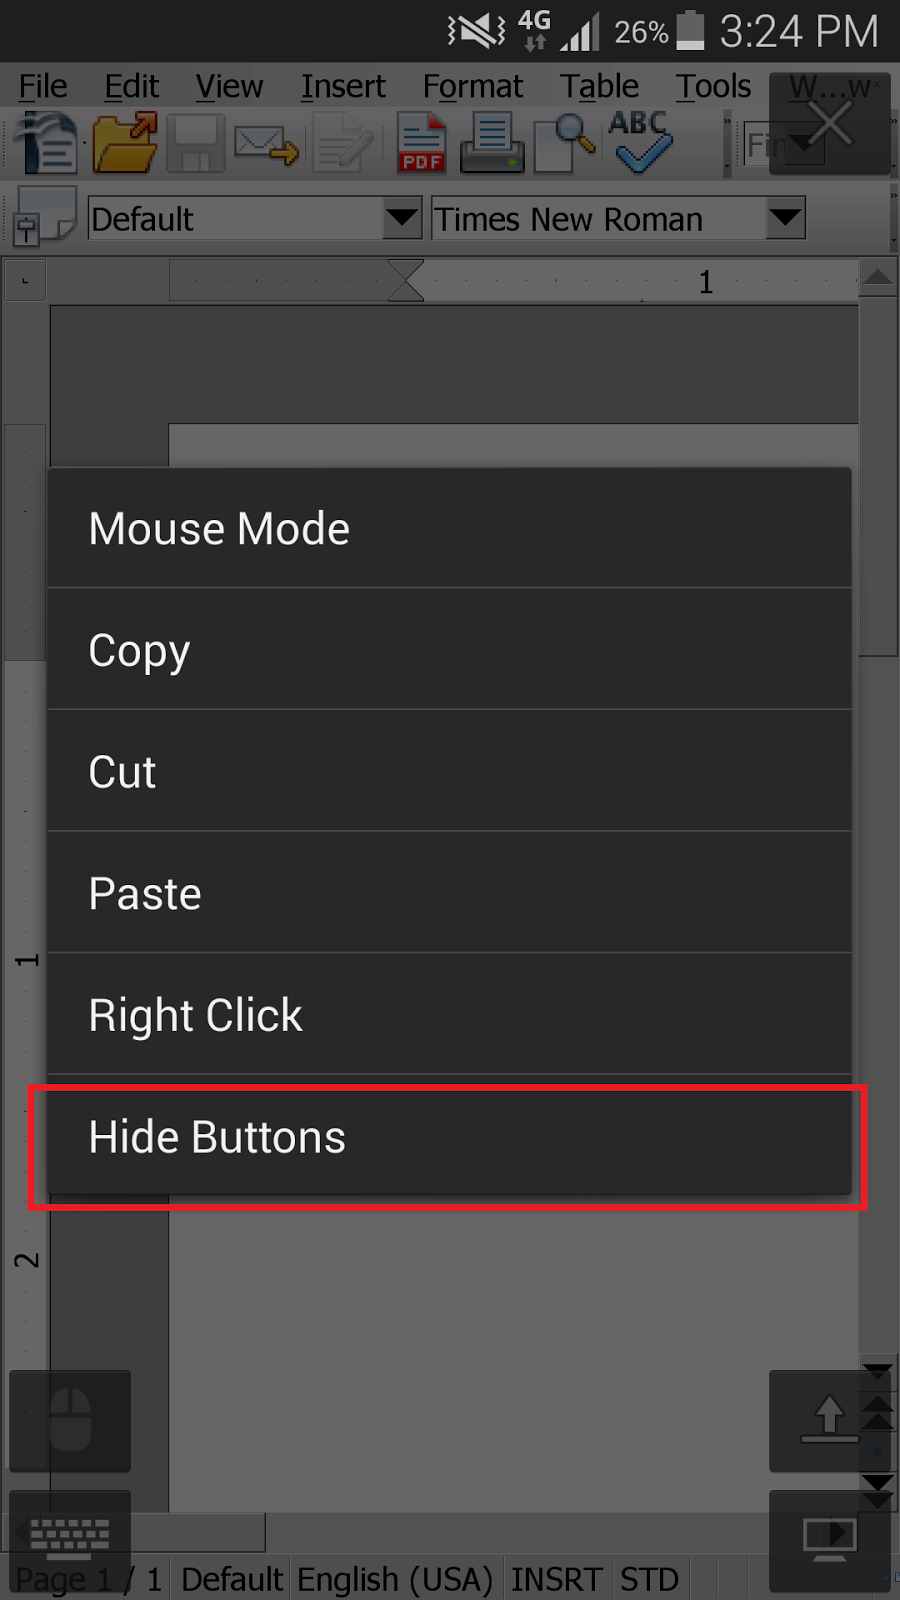This screenshot has height=1600, width=900.
Task: Open the Format menu
Action: [472, 87]
